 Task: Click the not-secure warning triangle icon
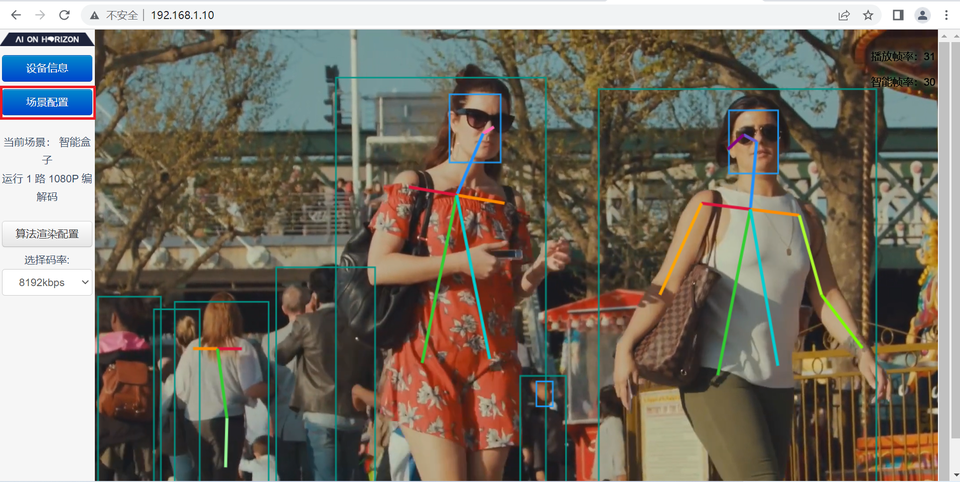point(94,15)
